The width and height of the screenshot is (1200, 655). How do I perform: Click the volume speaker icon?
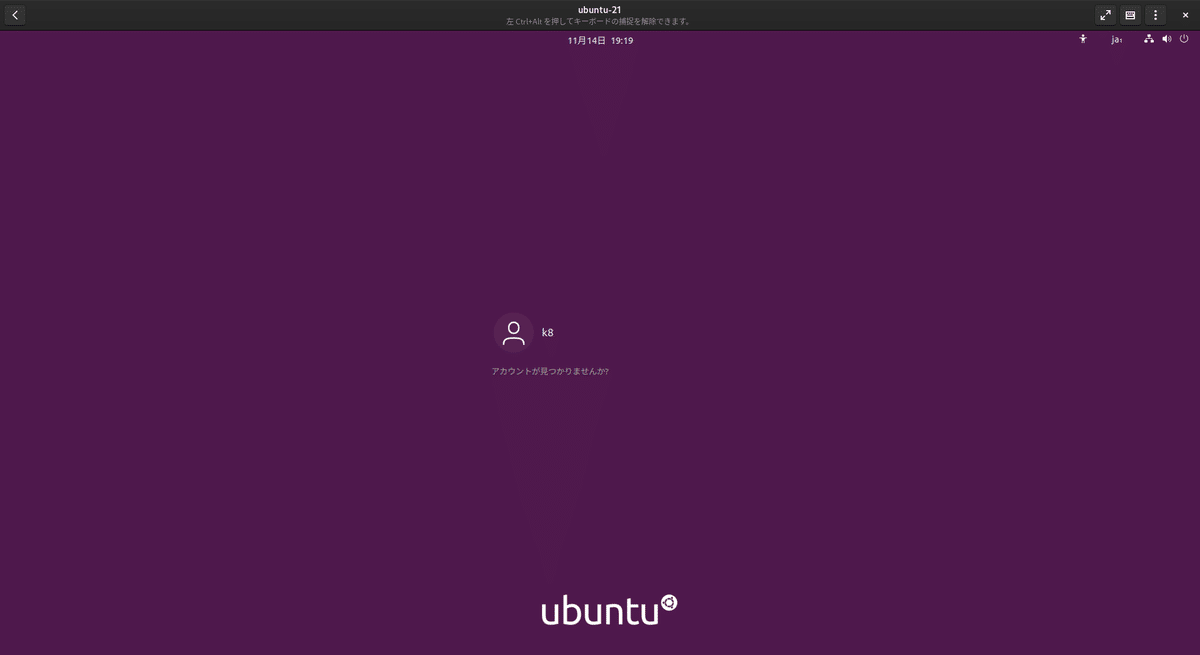[x=1167, y=40]
